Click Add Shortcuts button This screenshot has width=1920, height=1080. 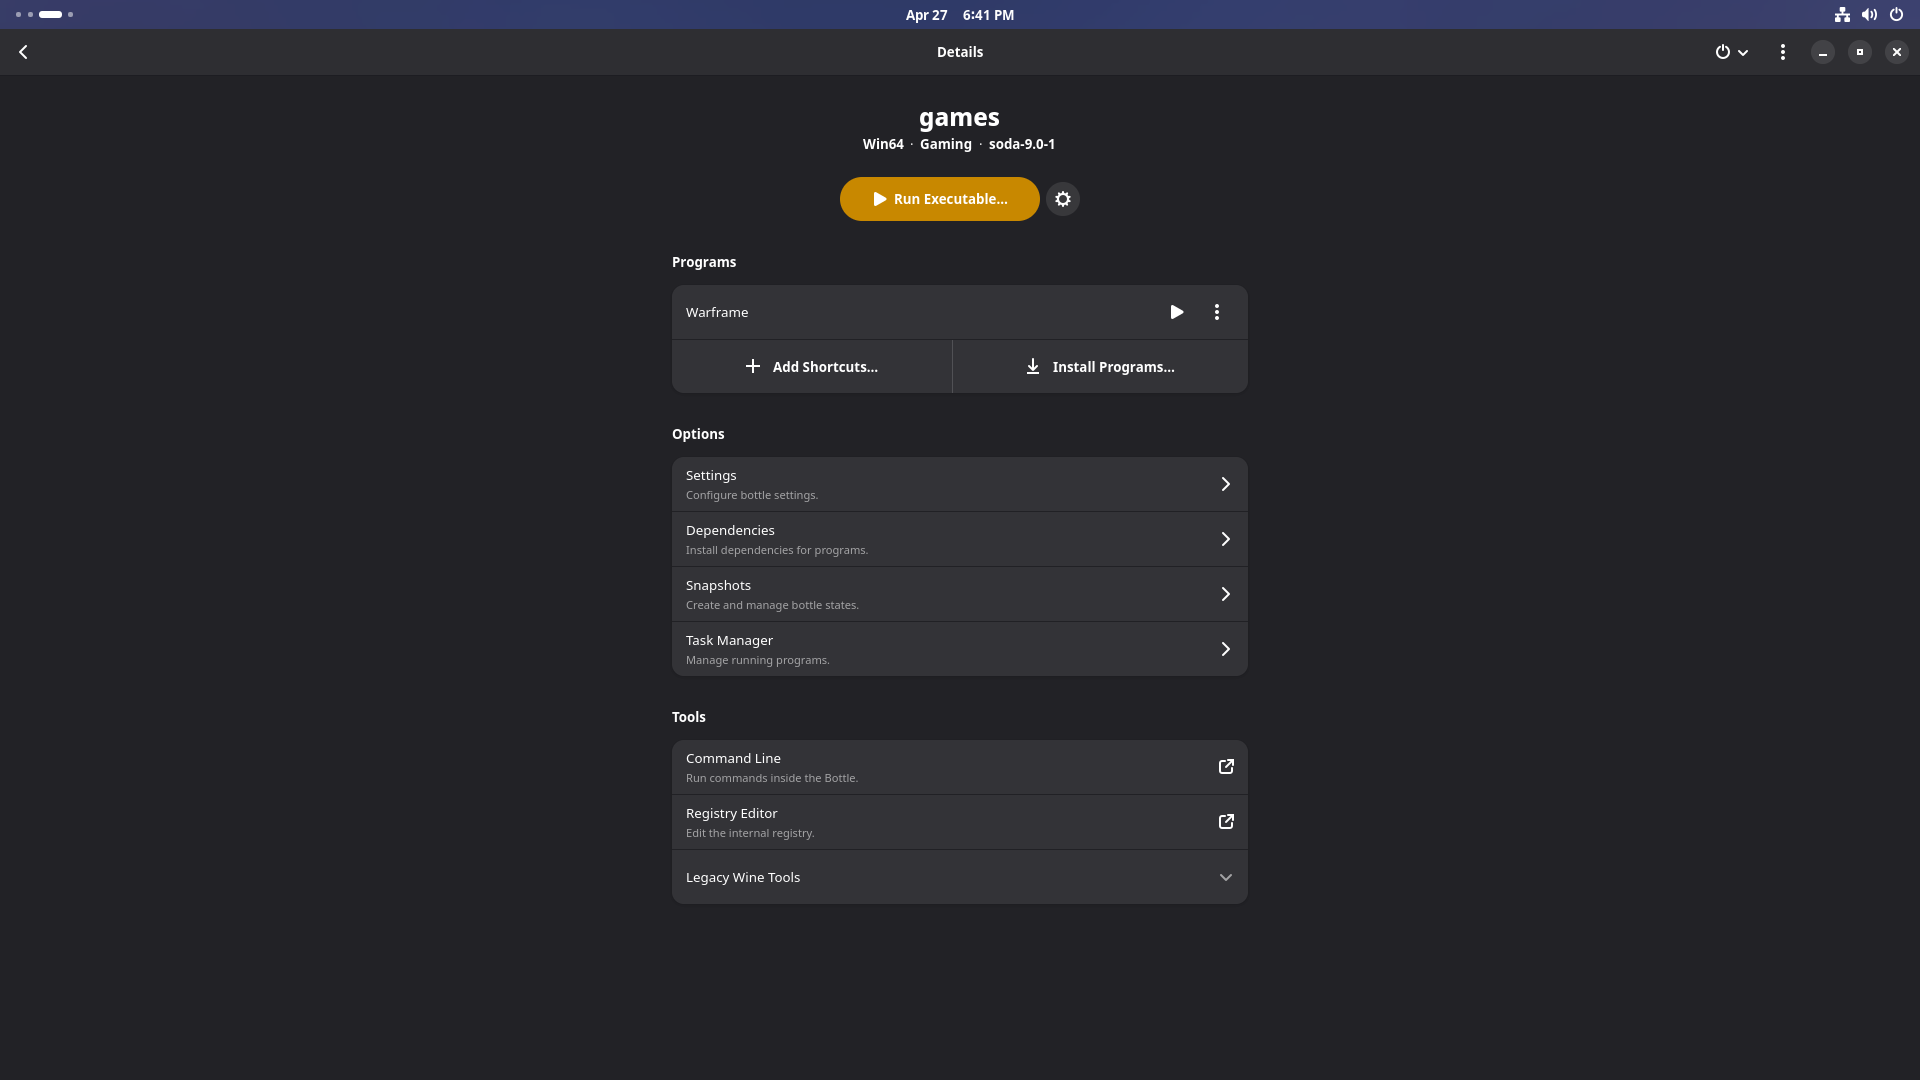pos(811,367)
